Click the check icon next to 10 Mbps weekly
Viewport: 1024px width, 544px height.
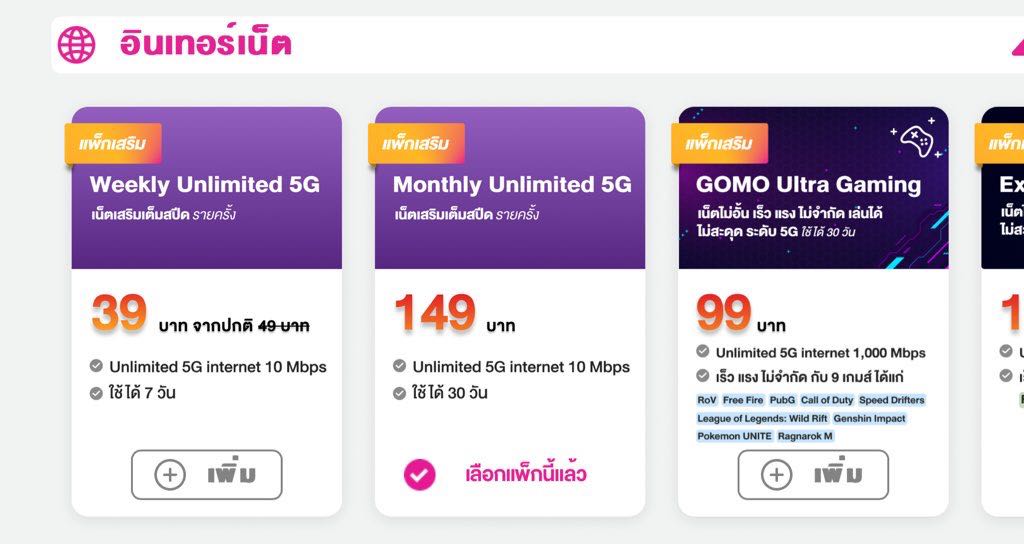(96, 366)
